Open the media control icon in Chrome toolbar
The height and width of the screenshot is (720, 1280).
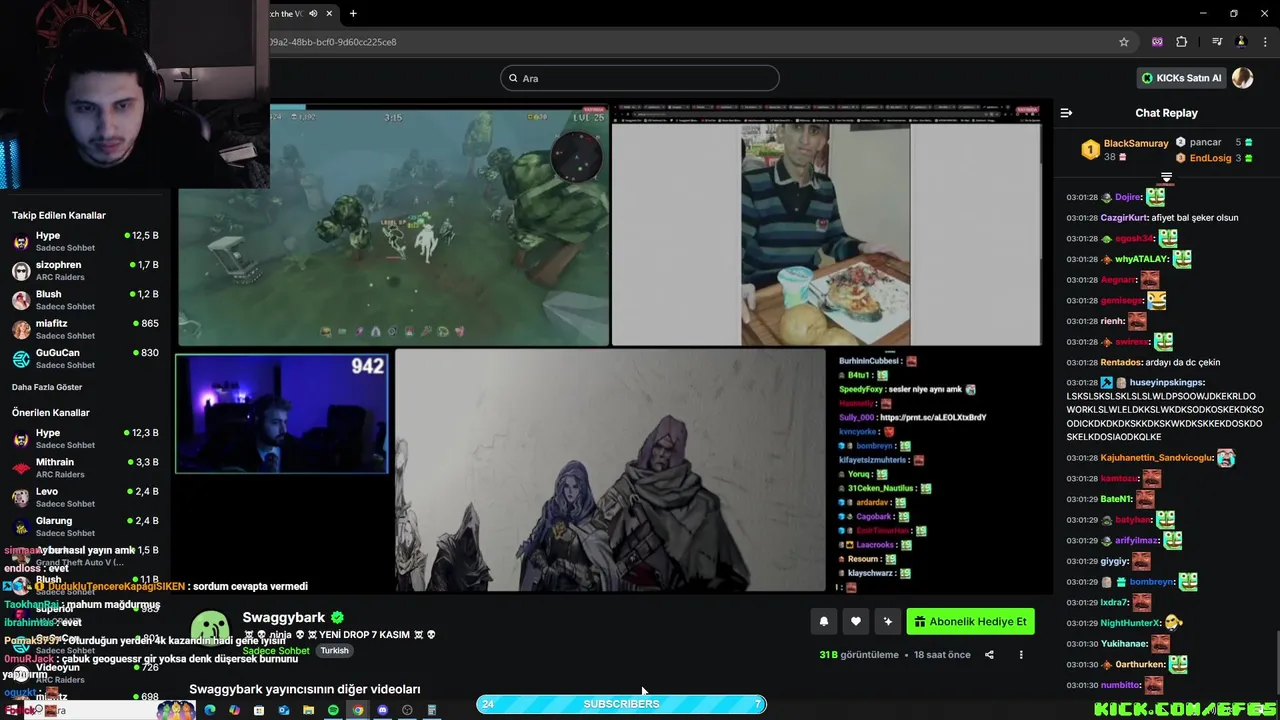[x=1217, y=42]
